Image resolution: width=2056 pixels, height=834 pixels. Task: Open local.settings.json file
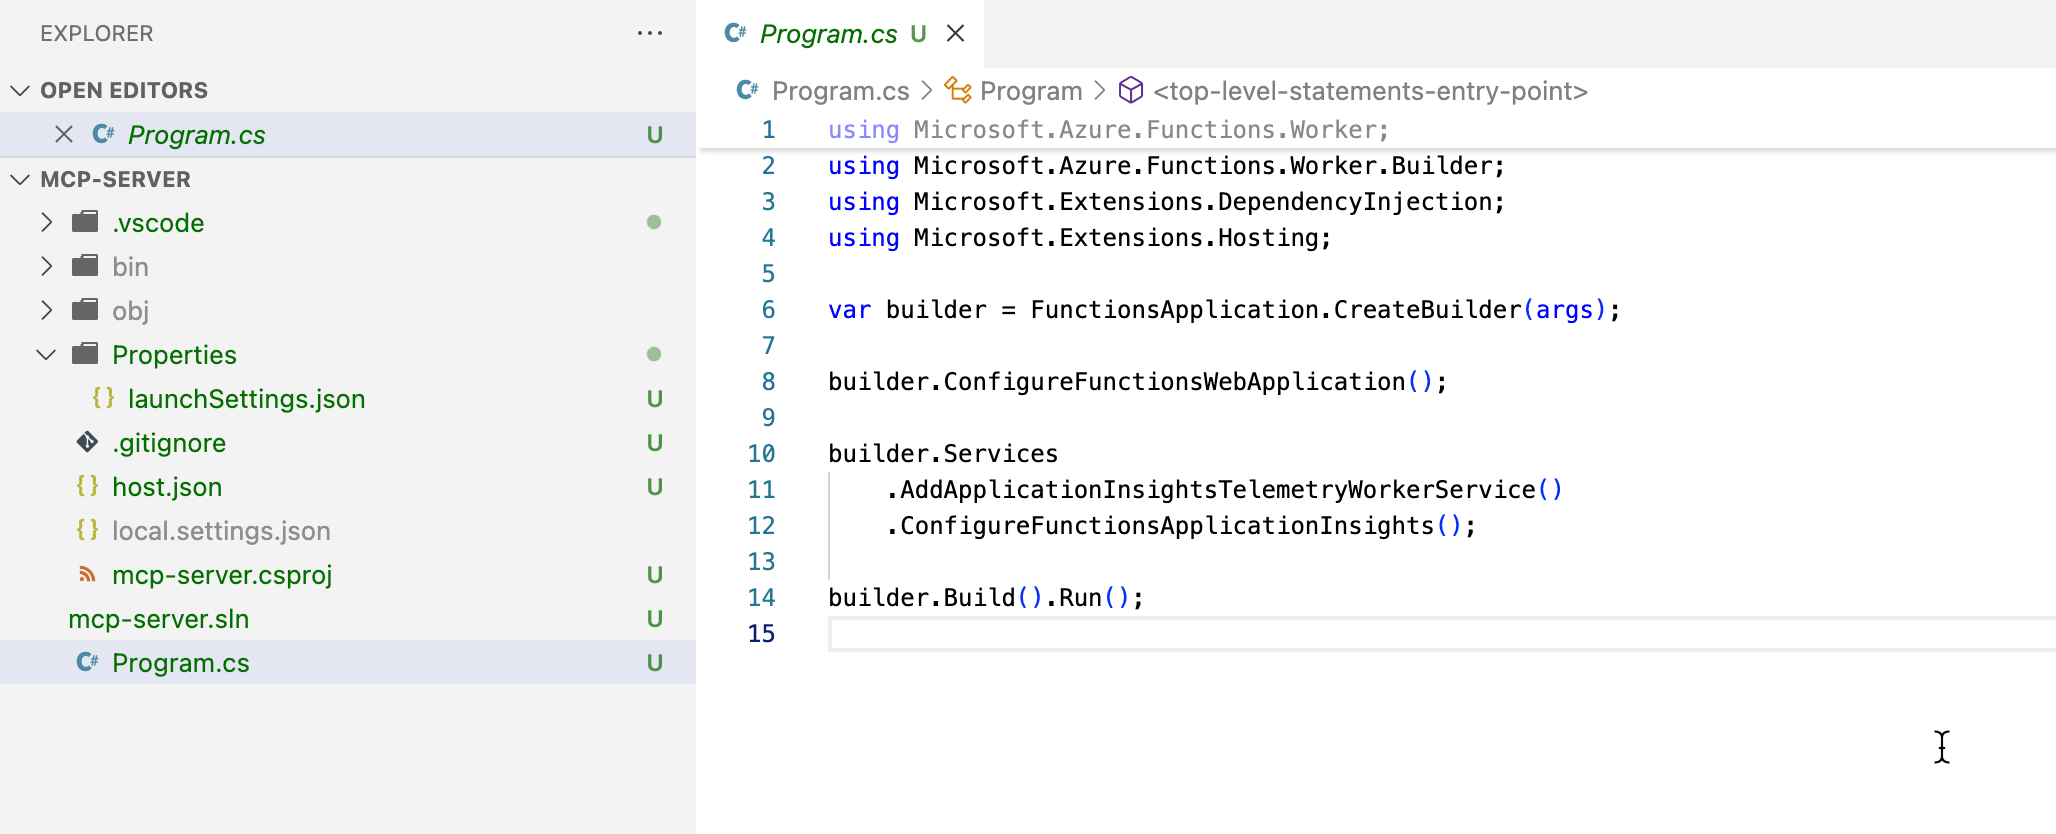coord(221,530)
